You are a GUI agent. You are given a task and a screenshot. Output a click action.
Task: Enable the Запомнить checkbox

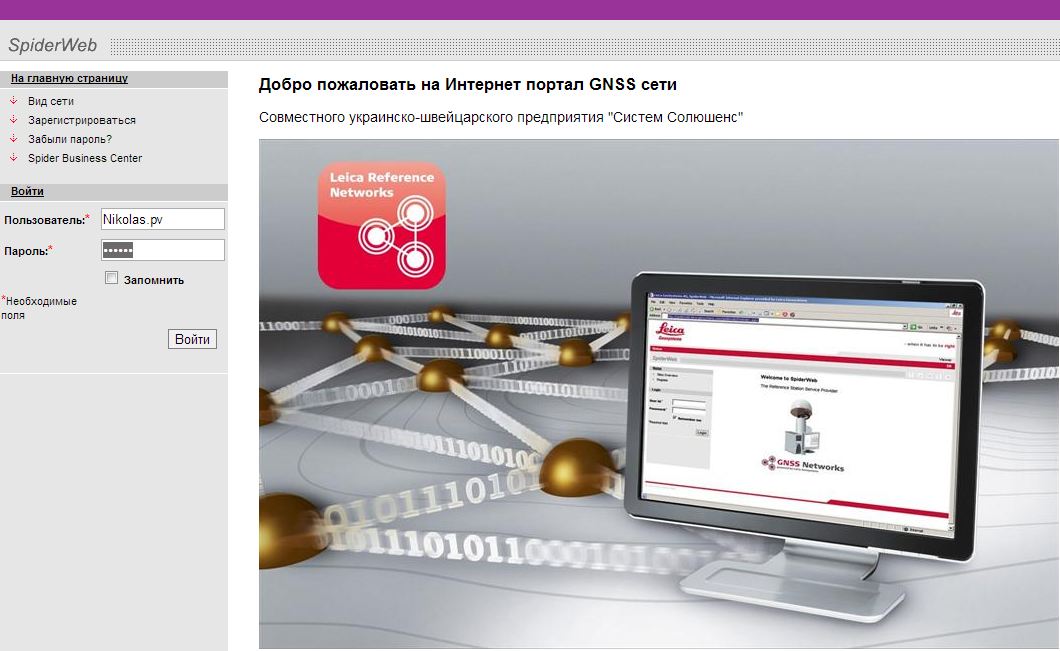(112, 278)
